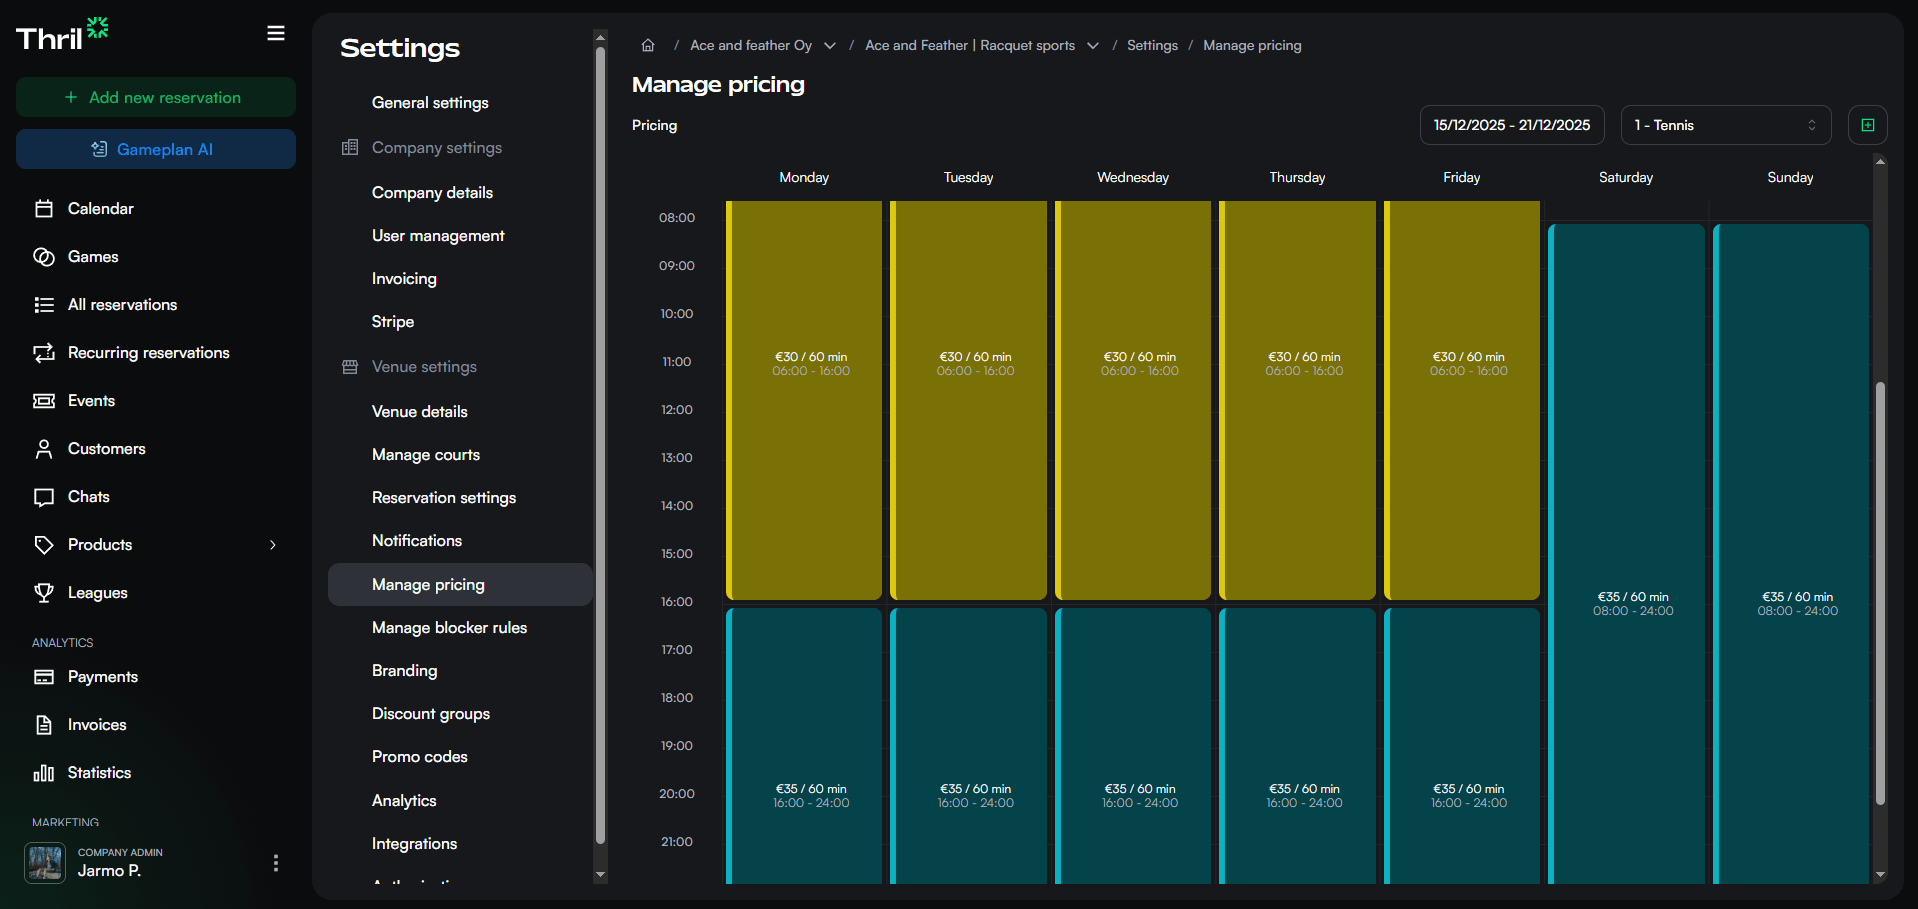Select Discount groups in settings menu
The image size is (1918, 909).
click(x=430, y=713)
